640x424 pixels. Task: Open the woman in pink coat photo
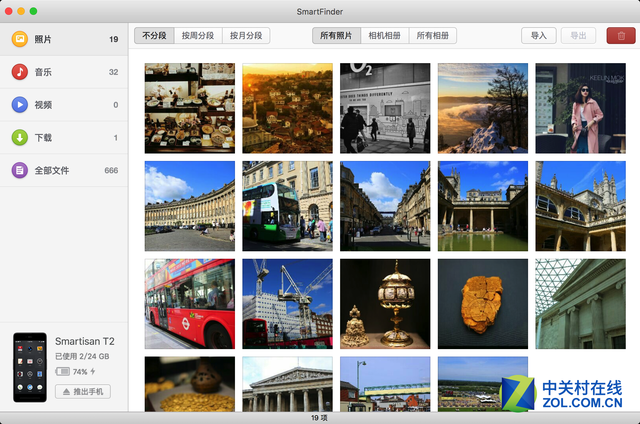(x=580, y=108)
